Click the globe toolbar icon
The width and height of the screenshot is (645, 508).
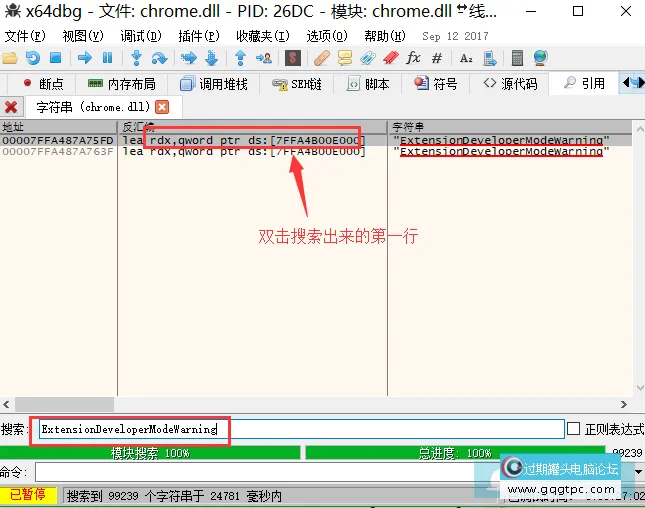pyautogui.click(x=541, y=58)
